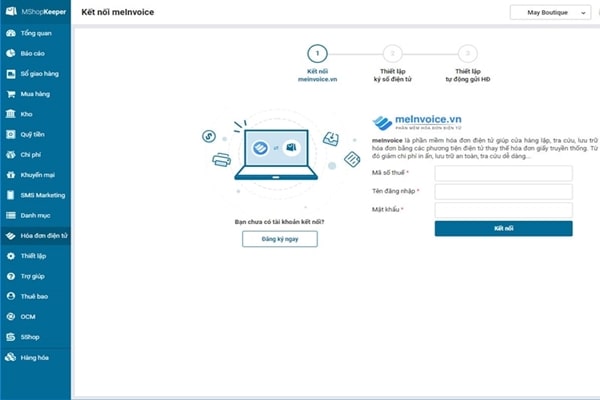Open Báo cáo pie chart icon
Image resolution: width=600 pixels, height=400 pixels.
click(11, 54)
